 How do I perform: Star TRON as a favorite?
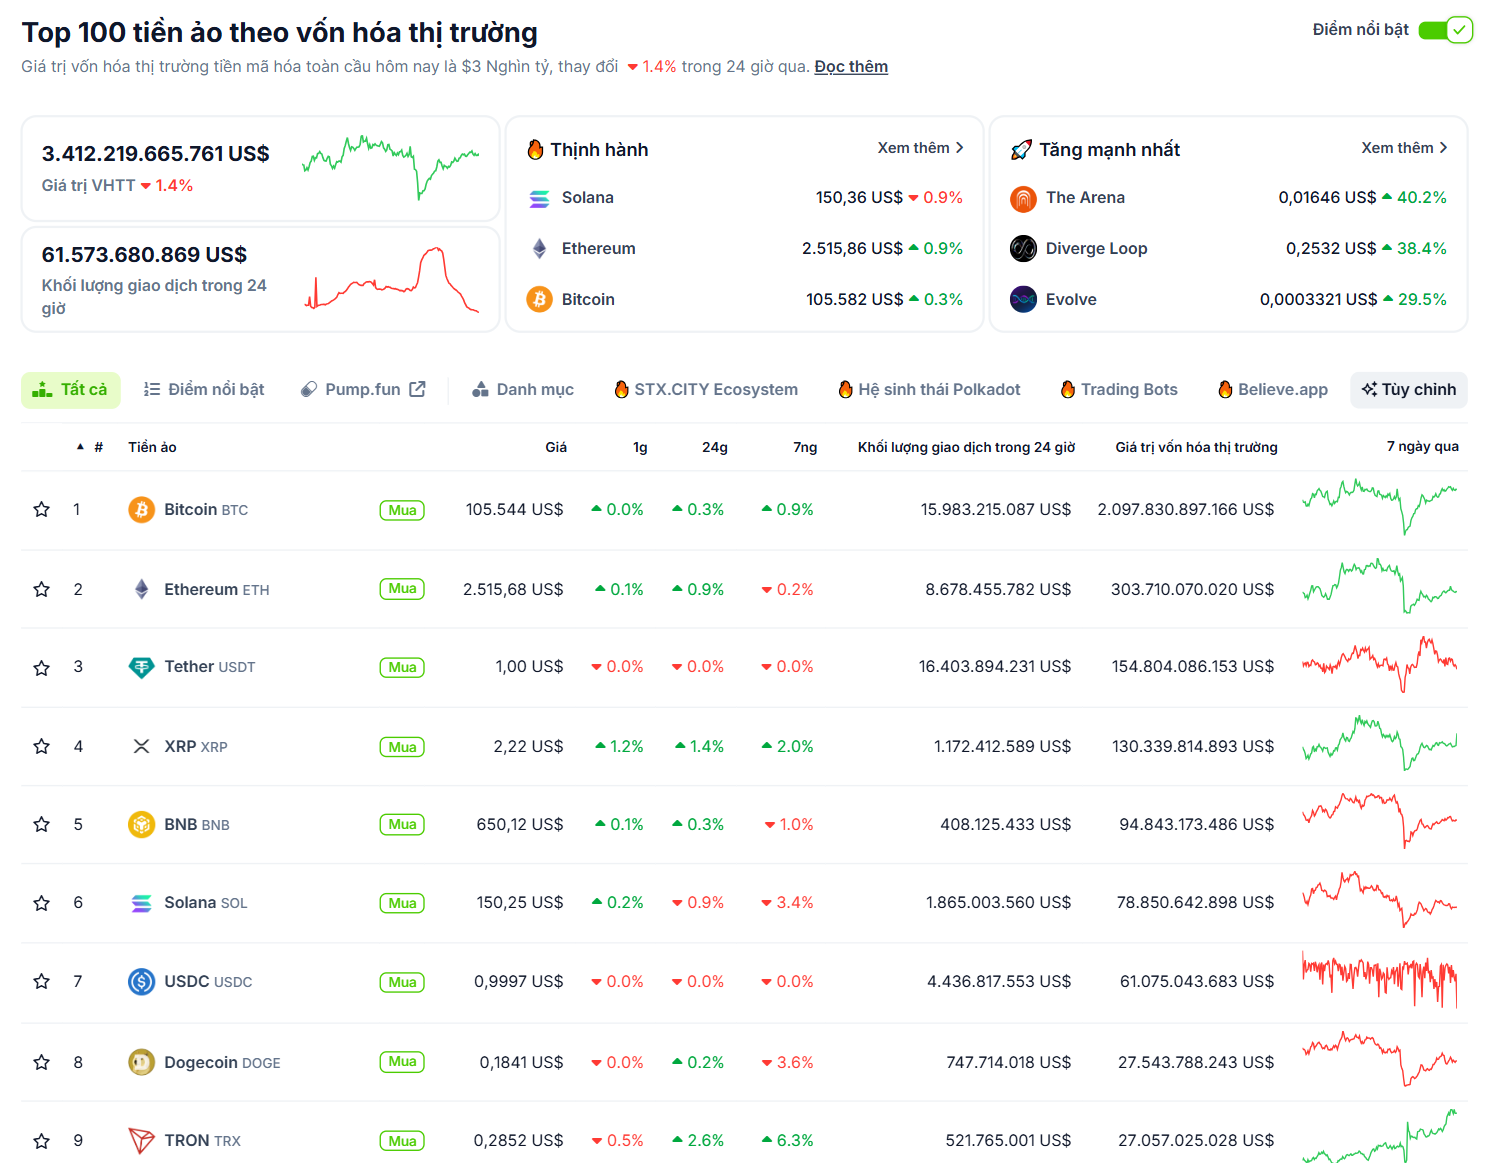click(41, 1141)
